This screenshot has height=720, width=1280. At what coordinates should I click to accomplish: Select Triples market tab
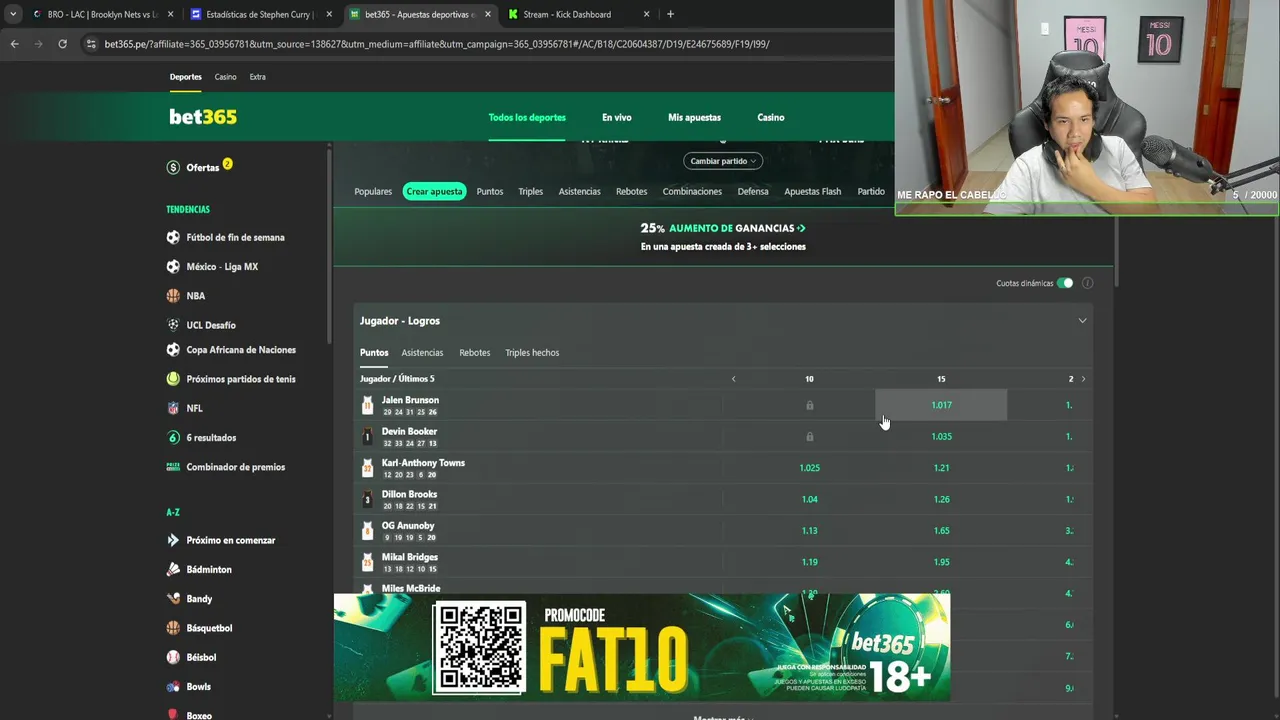click(530, 191)
